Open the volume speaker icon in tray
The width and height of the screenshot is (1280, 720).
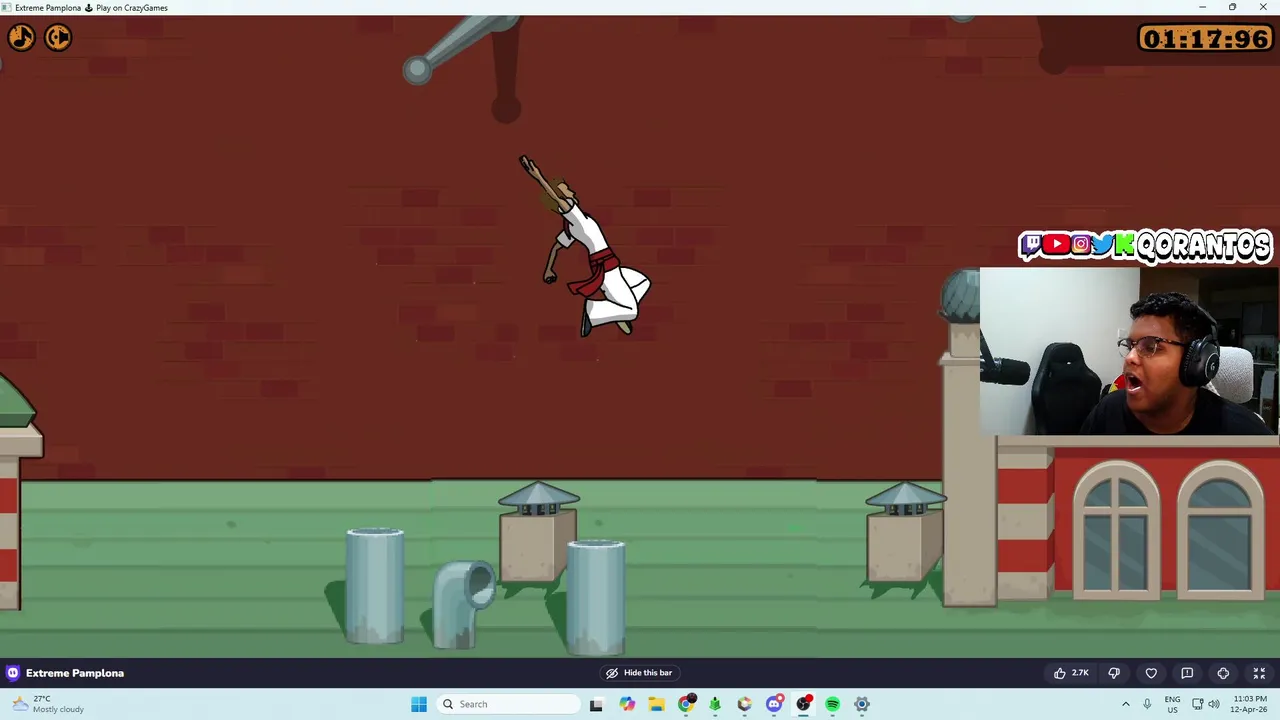coord(1214,704)
